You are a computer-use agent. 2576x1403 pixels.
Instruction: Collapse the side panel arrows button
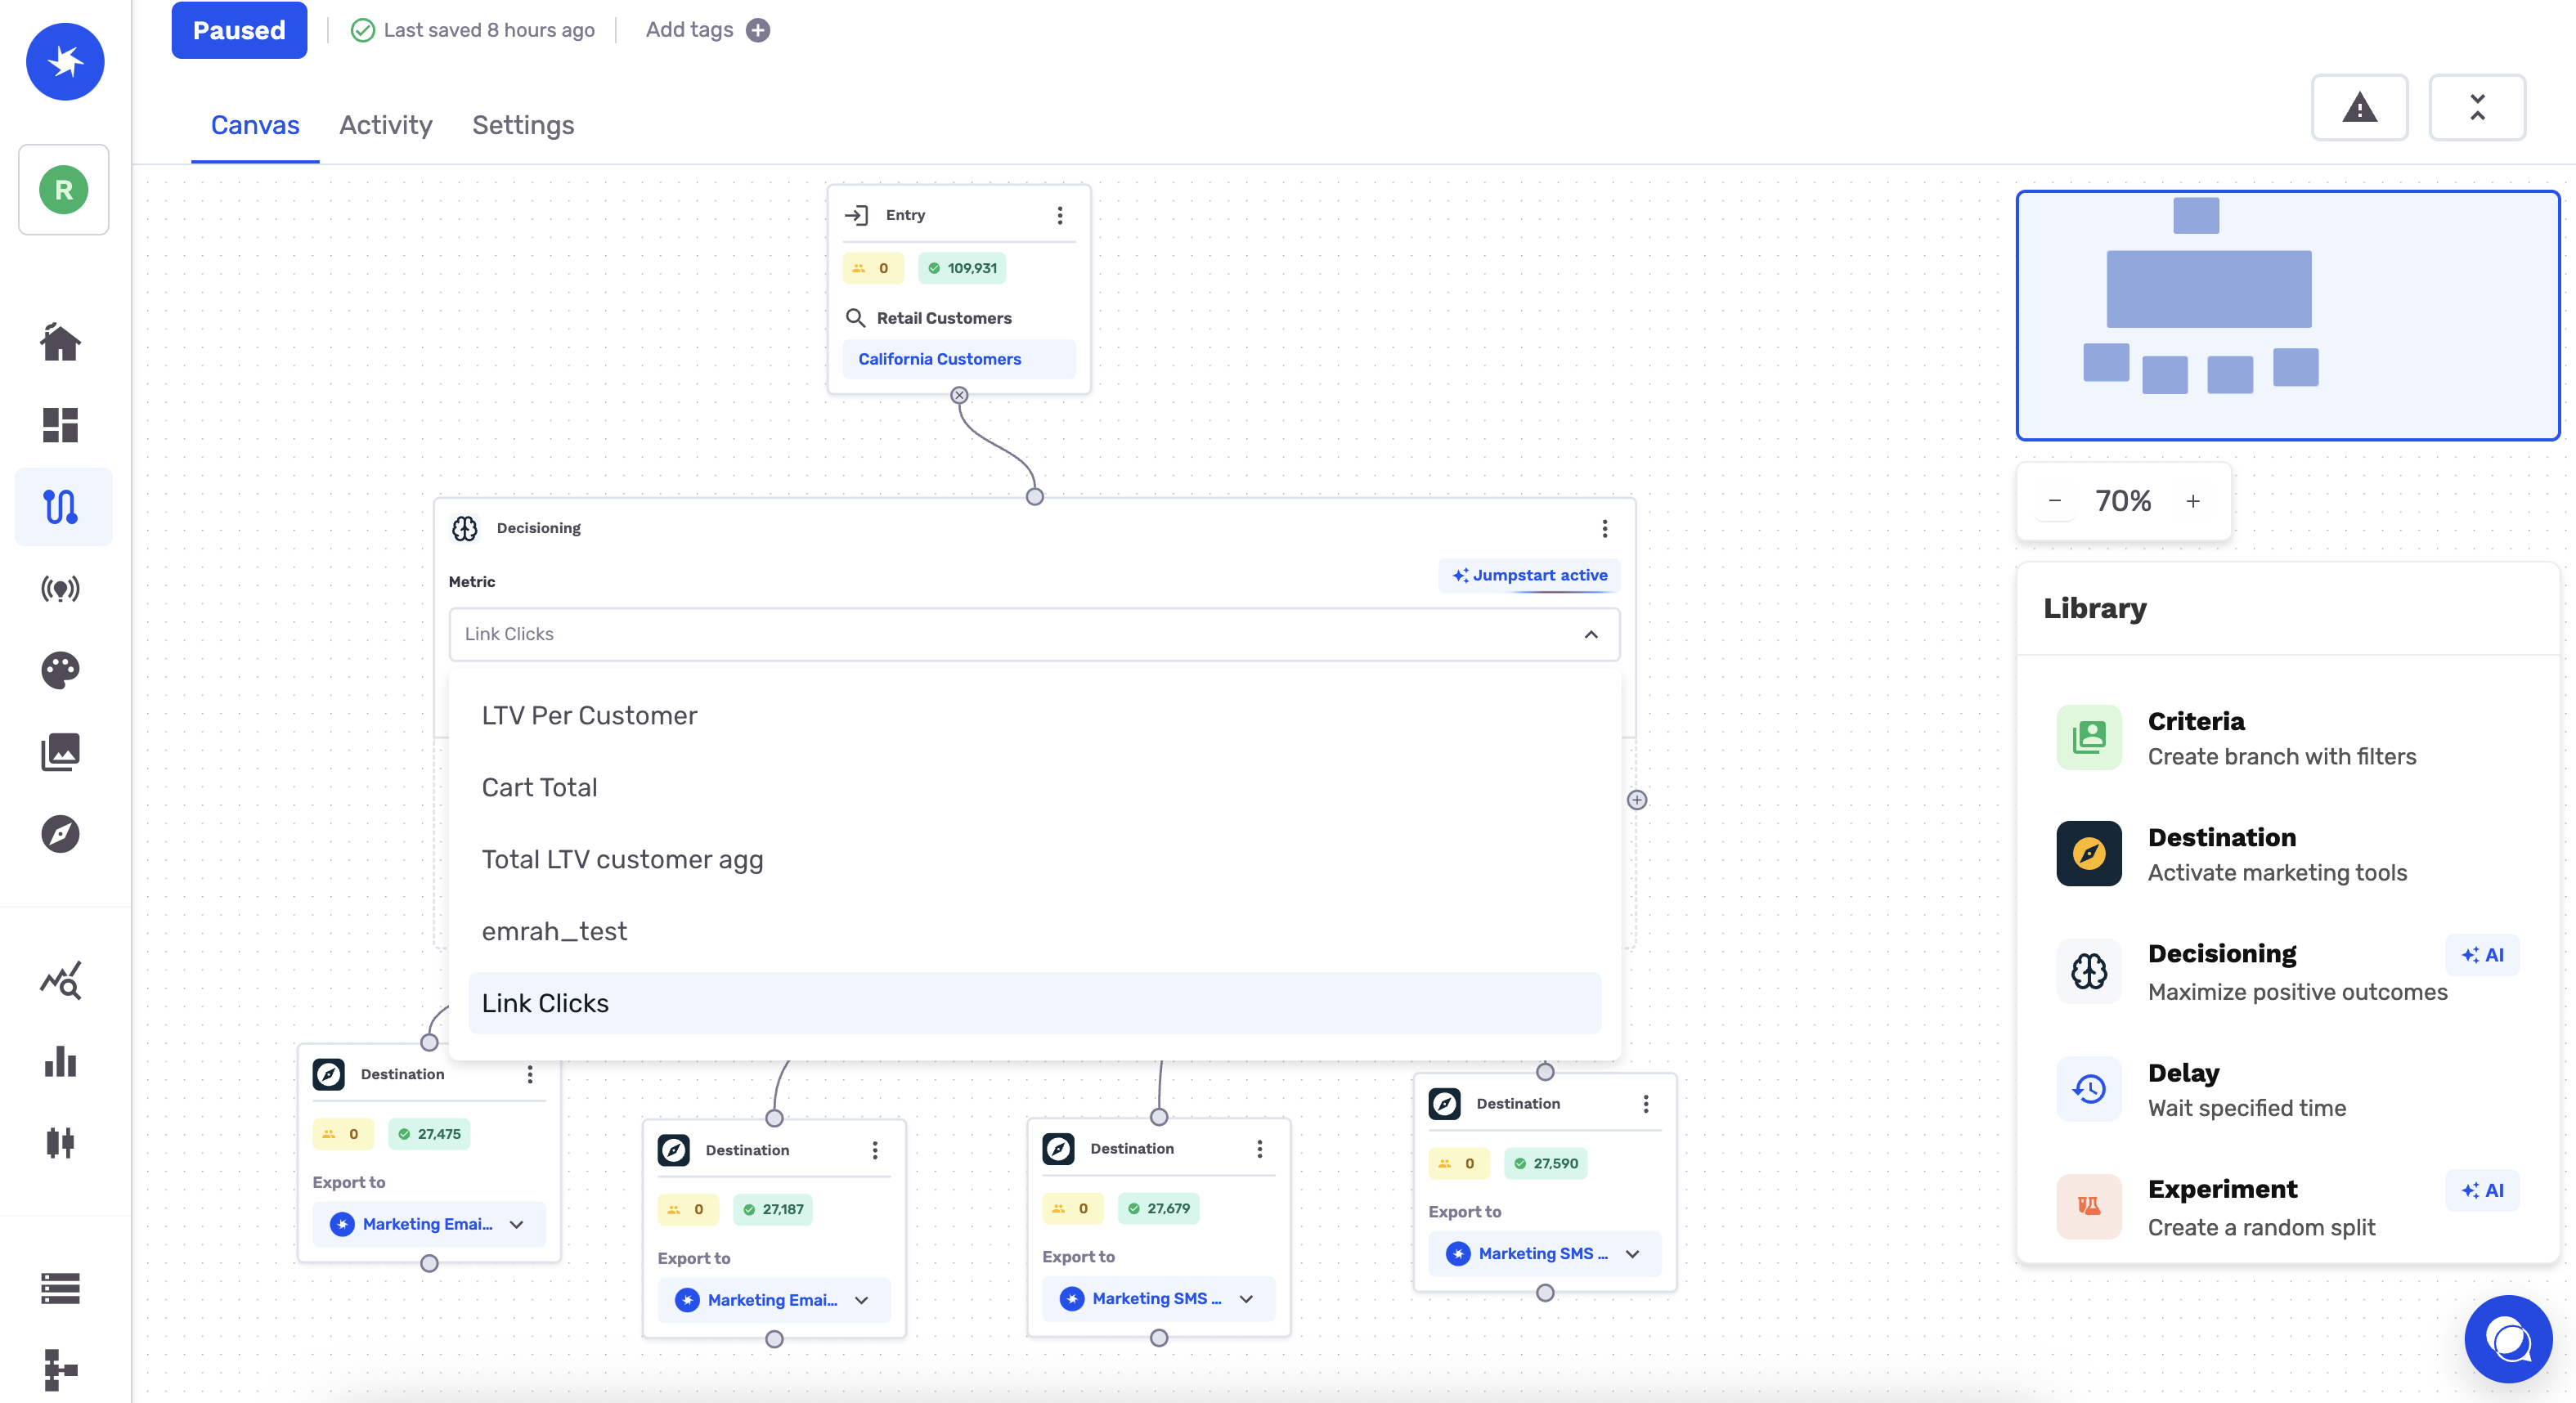2477,107
